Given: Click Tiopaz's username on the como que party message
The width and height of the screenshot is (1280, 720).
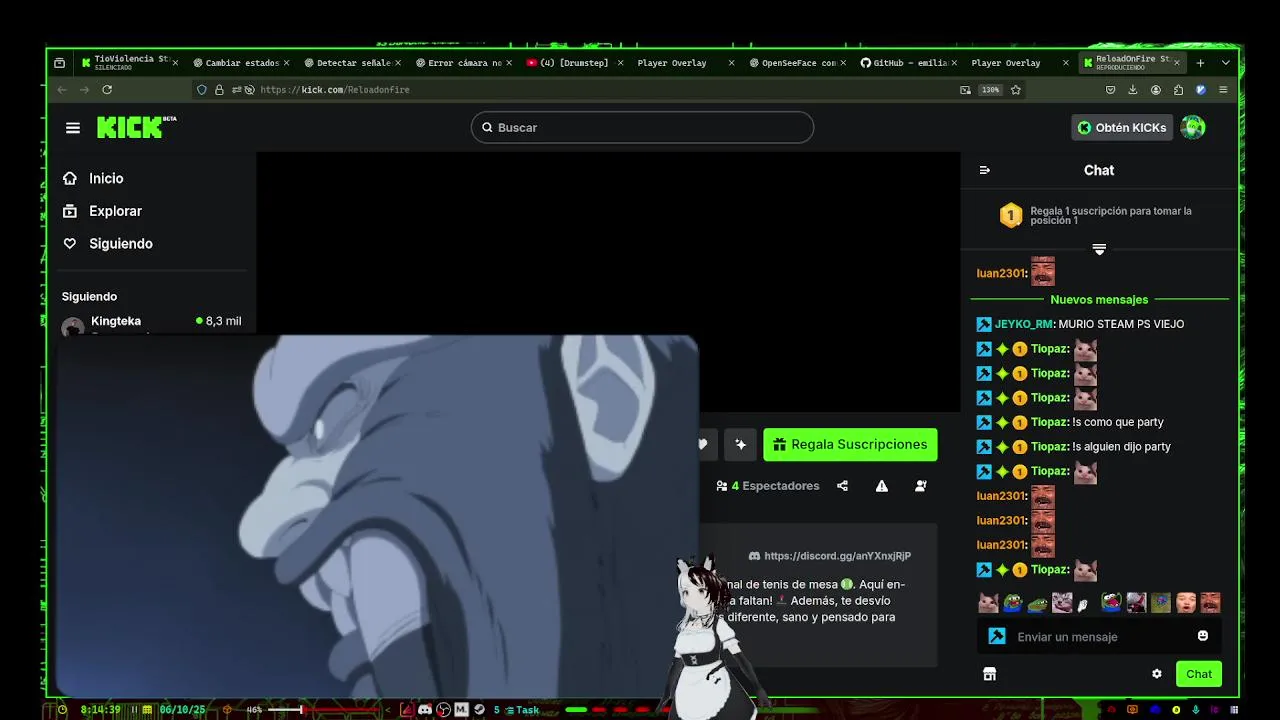Looking at the screenshot, I should tap(1049, 422).
